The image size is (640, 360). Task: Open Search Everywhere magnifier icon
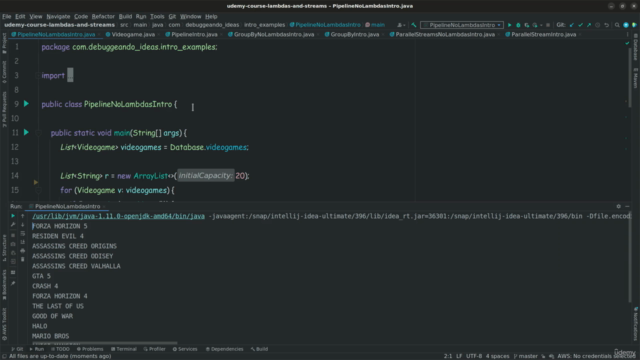click(x=617, y=25)
